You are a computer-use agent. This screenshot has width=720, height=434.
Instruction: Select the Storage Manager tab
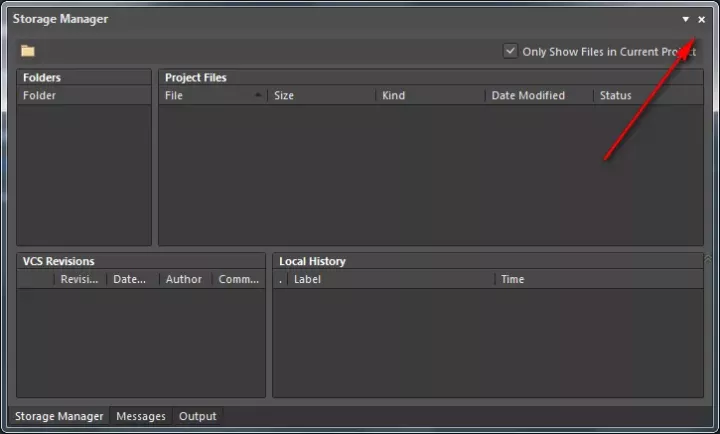pos(58,416)
